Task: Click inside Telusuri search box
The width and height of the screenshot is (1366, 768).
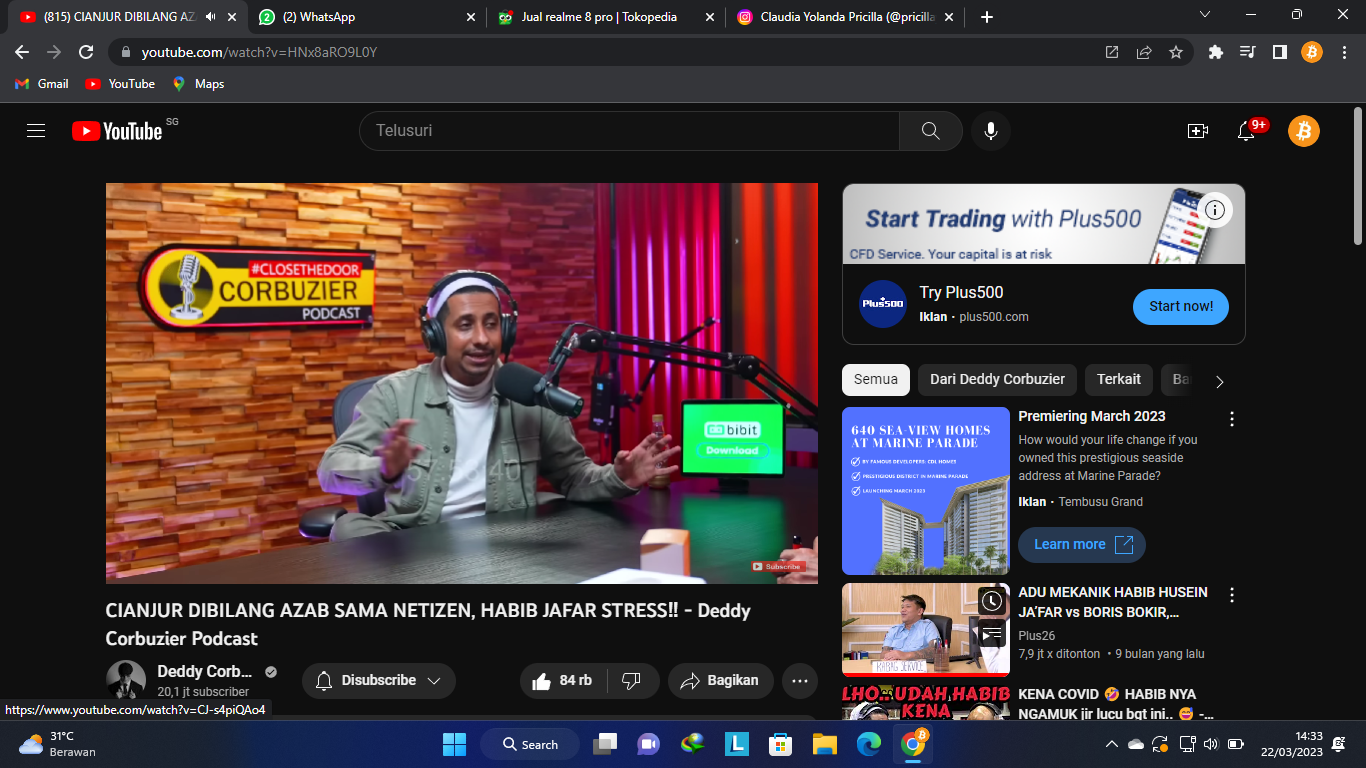Action: 629,131
